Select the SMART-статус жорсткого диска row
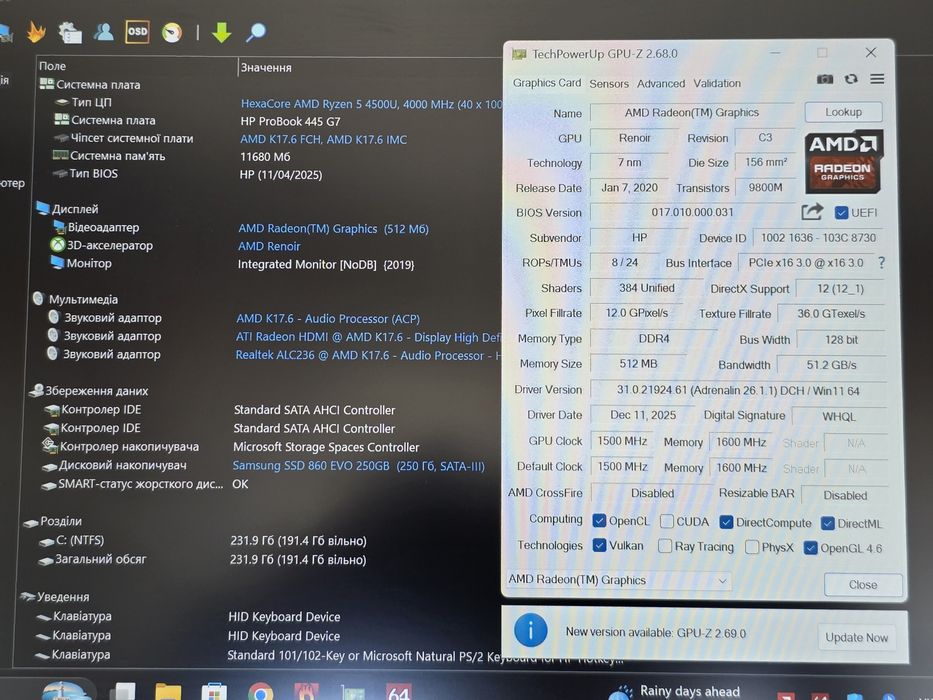Image resolution: width=933 pixels, height=700 pixels. coord(132,484)
